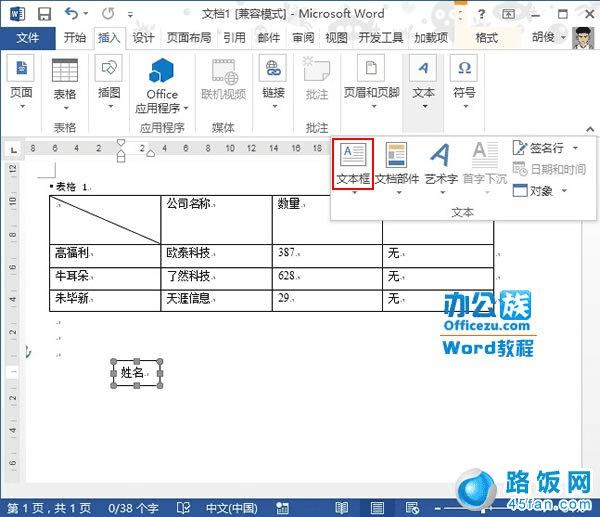Open Word Help question mark

coord(481,15)
